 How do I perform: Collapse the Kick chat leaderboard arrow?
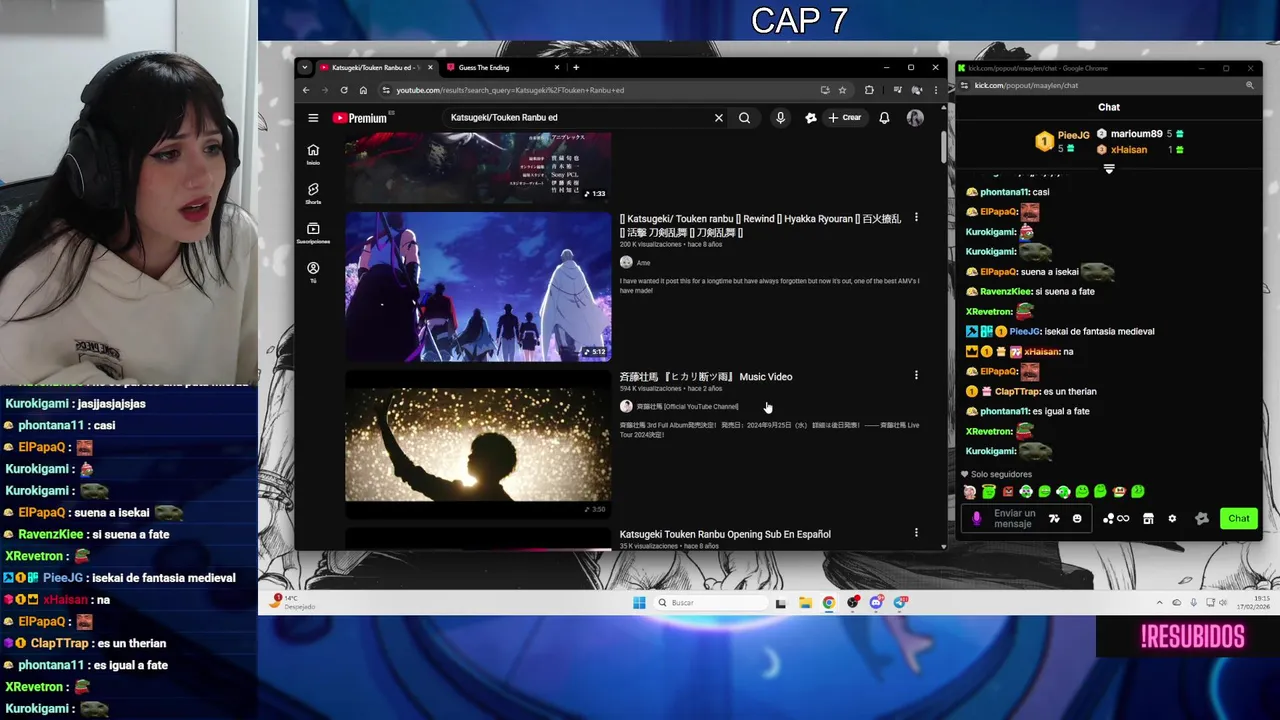point(1109,169)
